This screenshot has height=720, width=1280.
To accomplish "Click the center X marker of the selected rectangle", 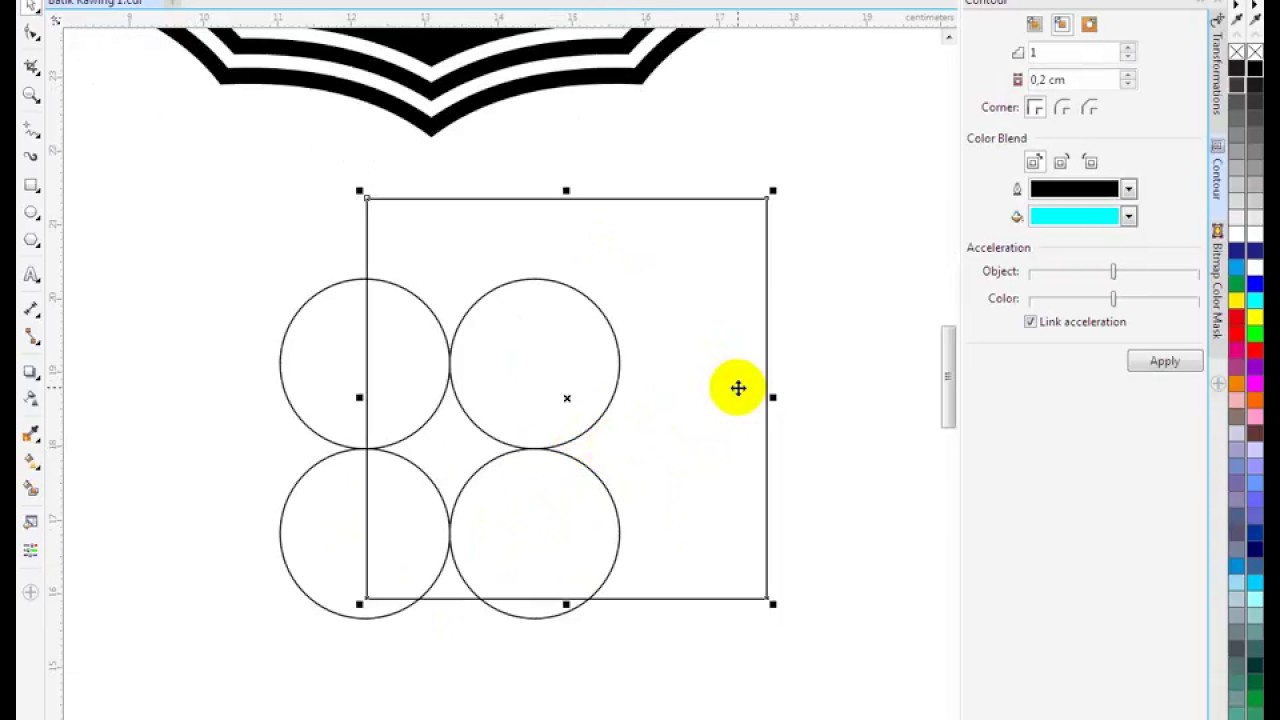I will coord(567,398).
